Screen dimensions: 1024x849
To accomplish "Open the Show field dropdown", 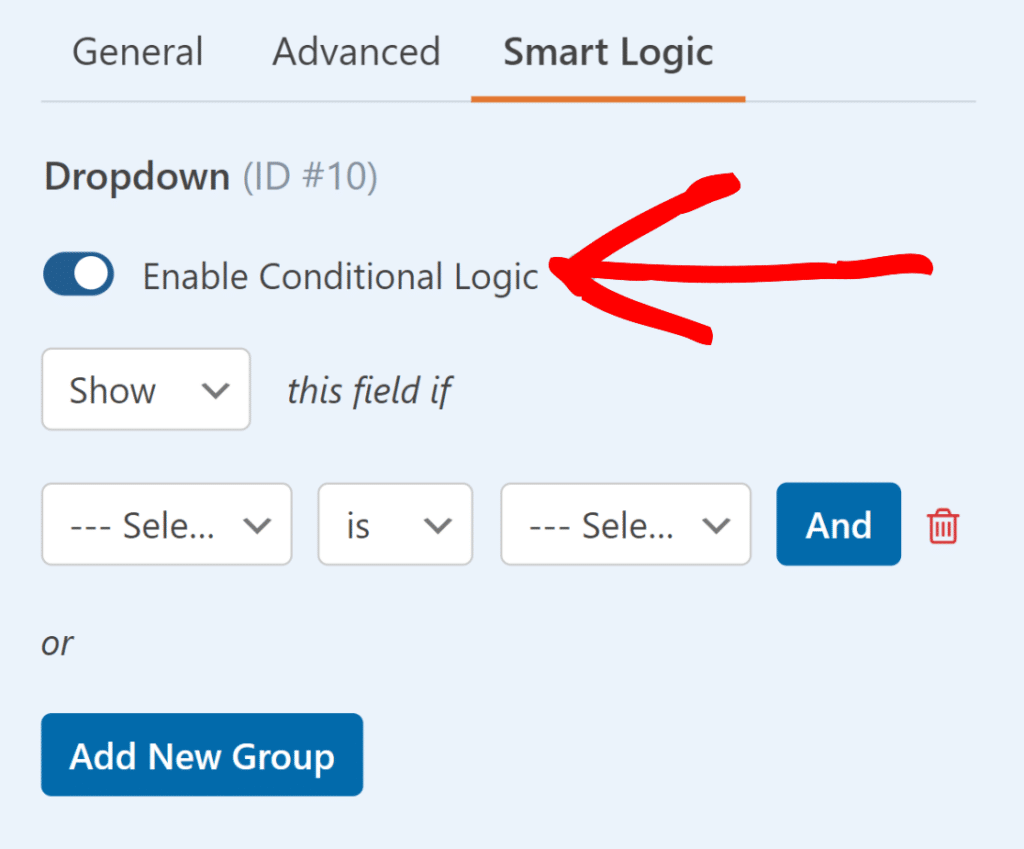I will (x=145, y=390).
